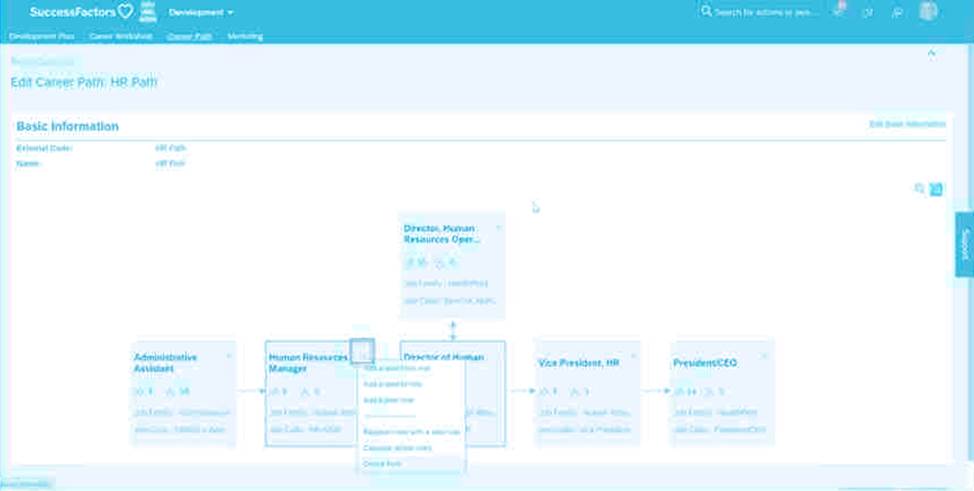This screenshot has height=491, width=974.
Task: Choose Add a peer role menu option
Action: [x=388, y=400]
